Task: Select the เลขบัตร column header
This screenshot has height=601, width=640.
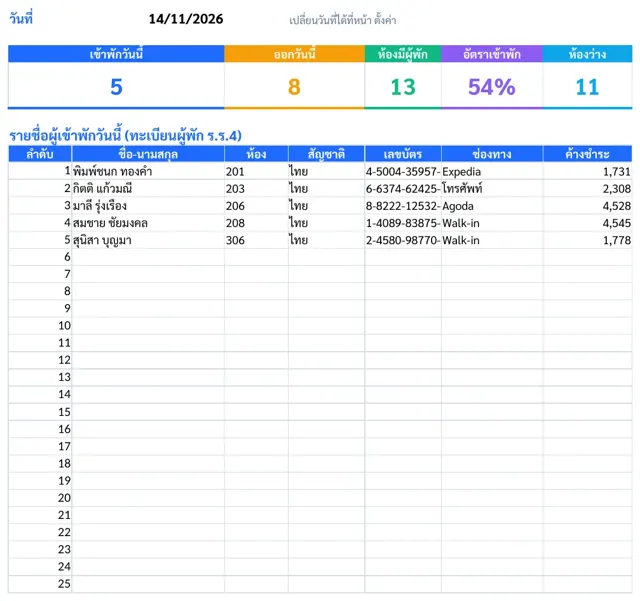Action: click(x=403, y=154)
